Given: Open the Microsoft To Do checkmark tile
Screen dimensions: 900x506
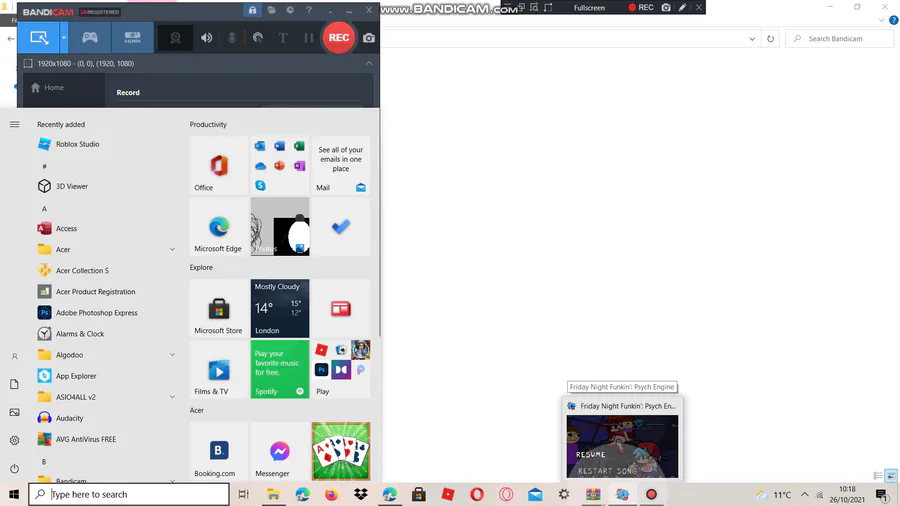Looking at the screenshot, I should pos(340,227).
